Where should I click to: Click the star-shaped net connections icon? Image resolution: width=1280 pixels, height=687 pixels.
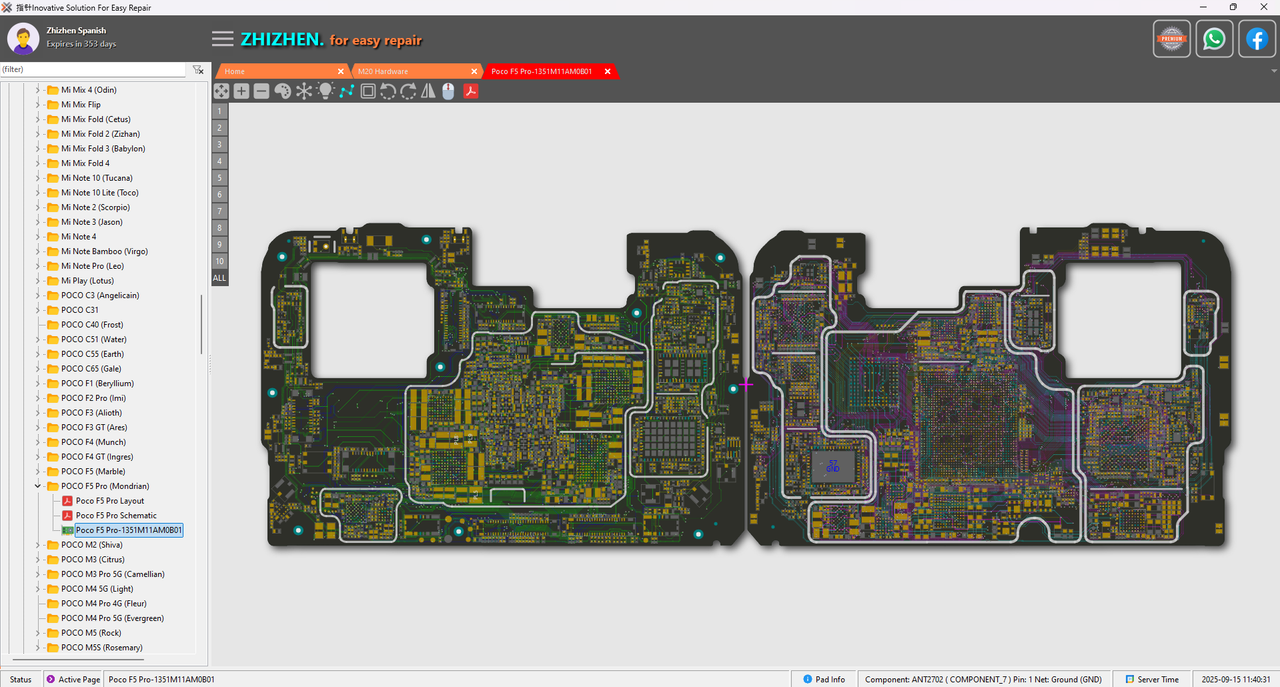point(304,91)
